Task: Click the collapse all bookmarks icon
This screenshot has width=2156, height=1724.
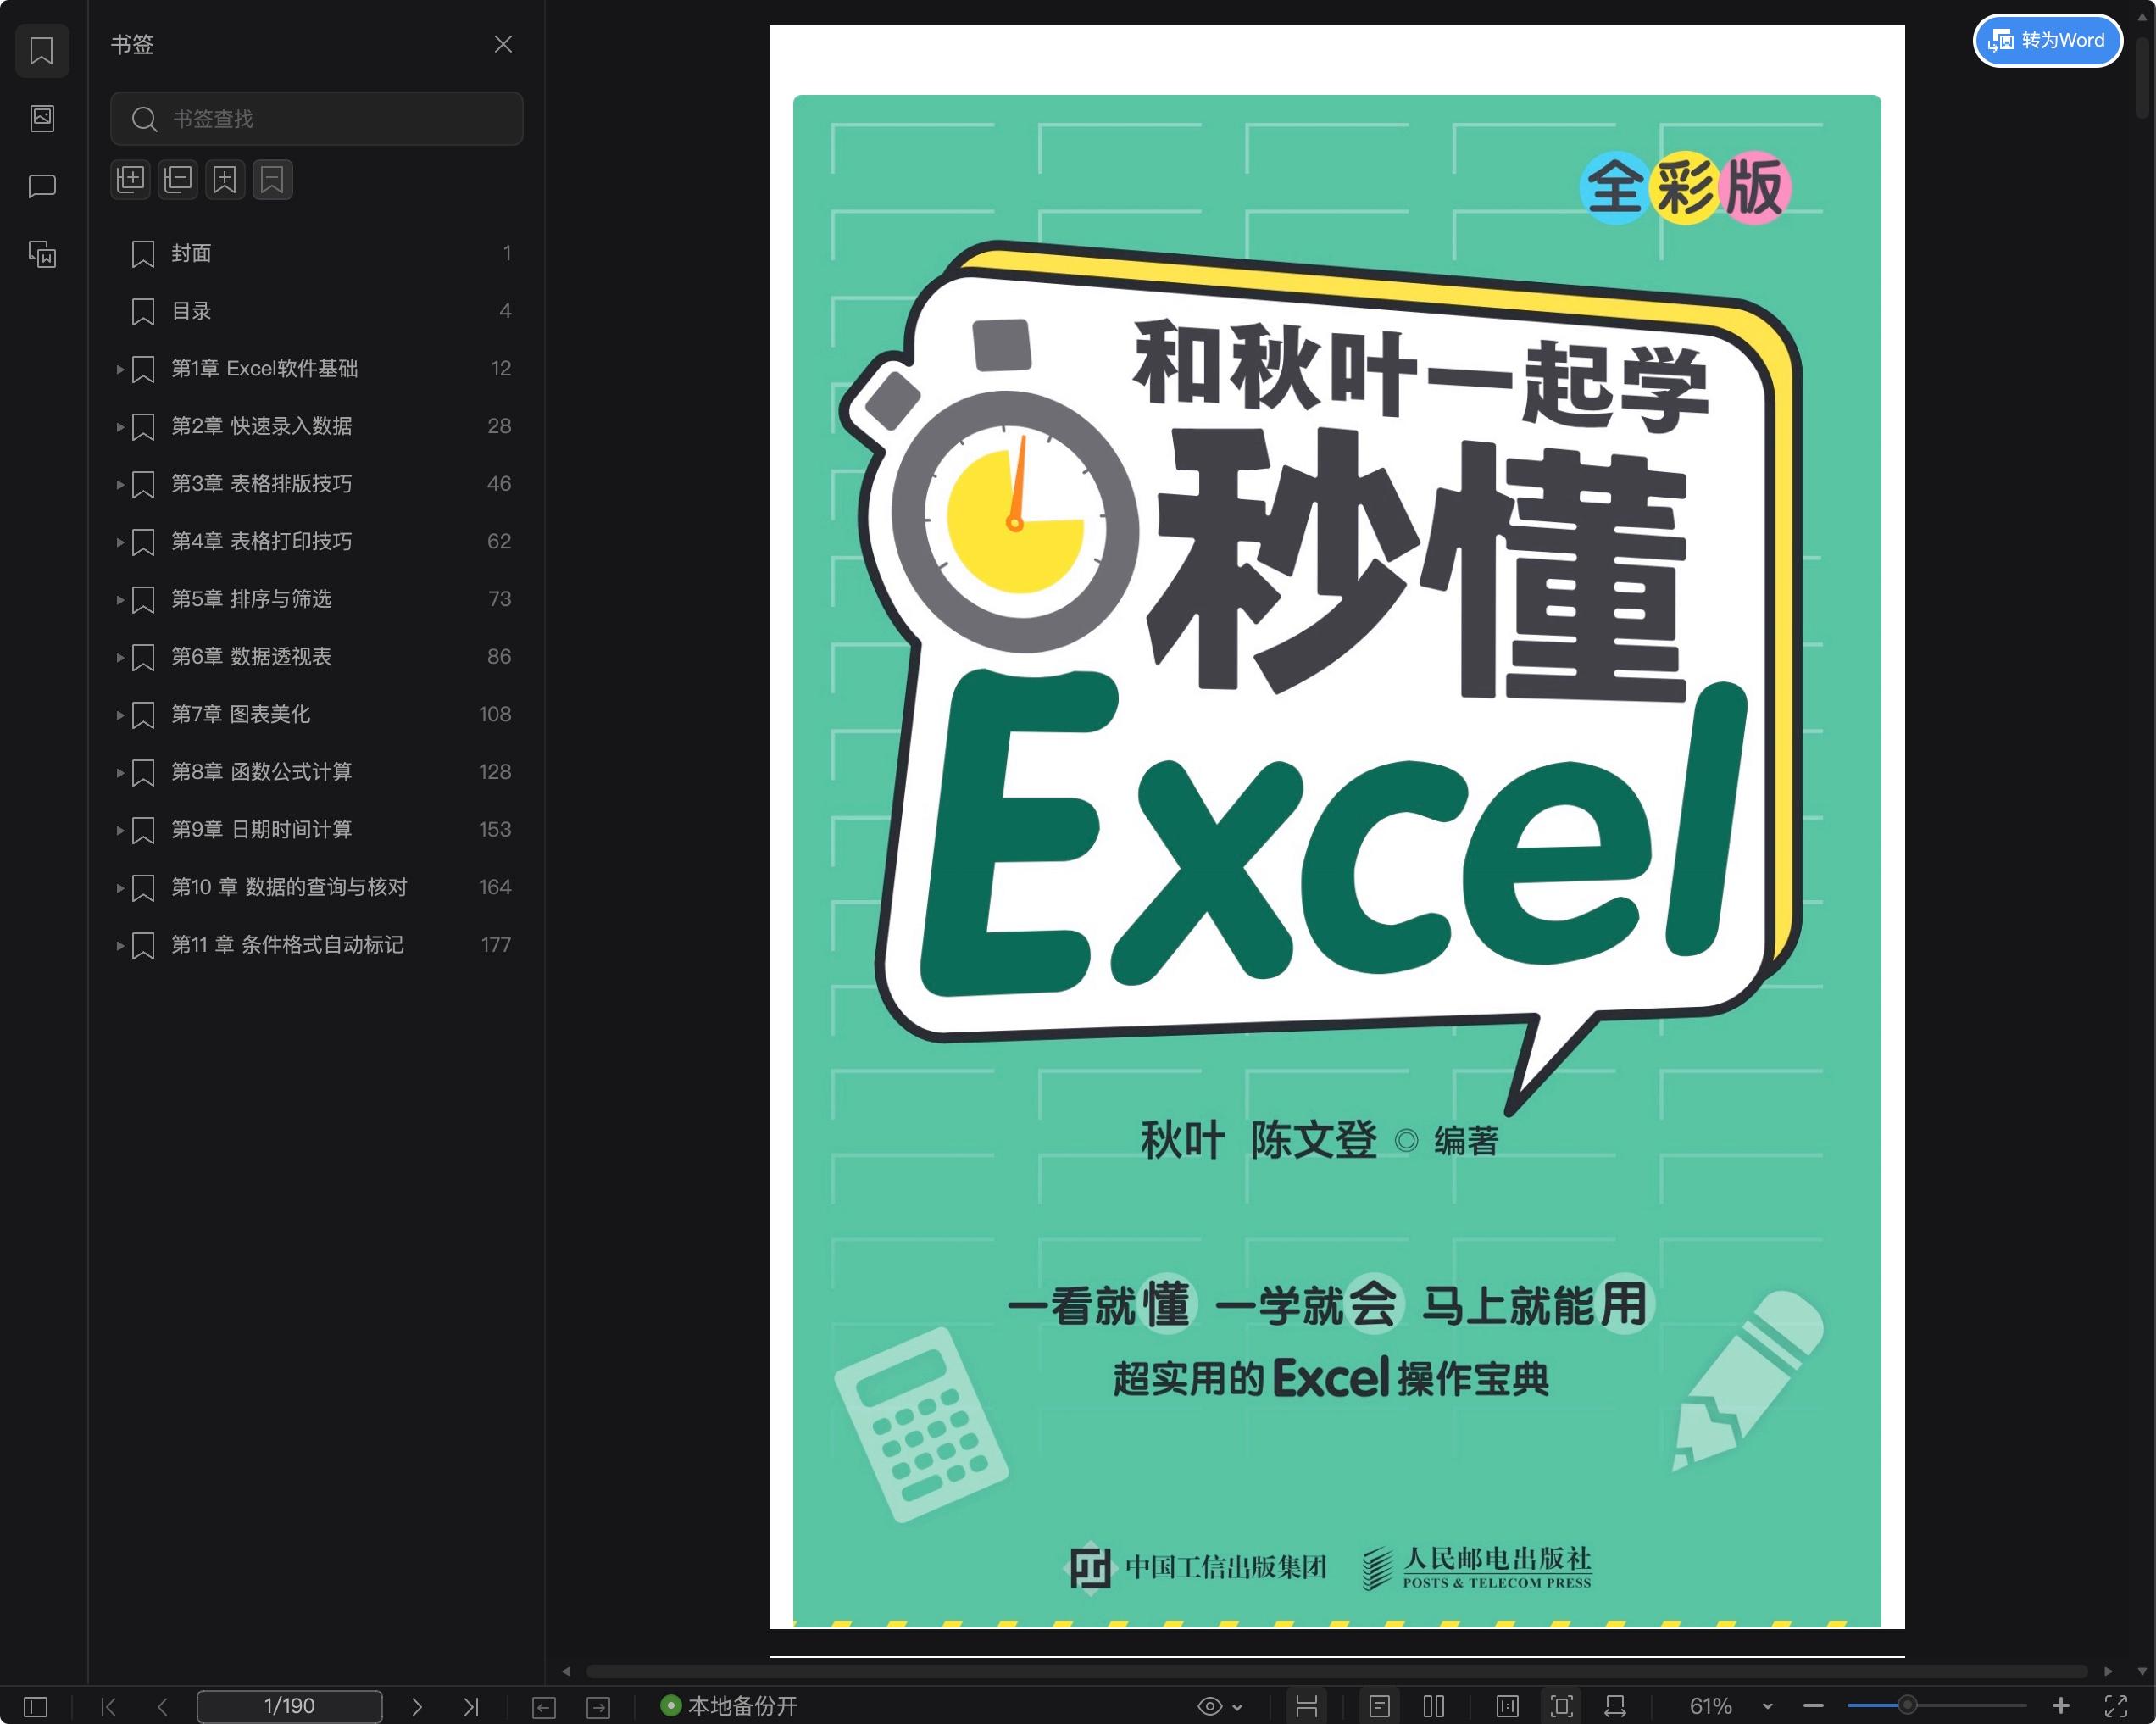Action: (177, 180)
